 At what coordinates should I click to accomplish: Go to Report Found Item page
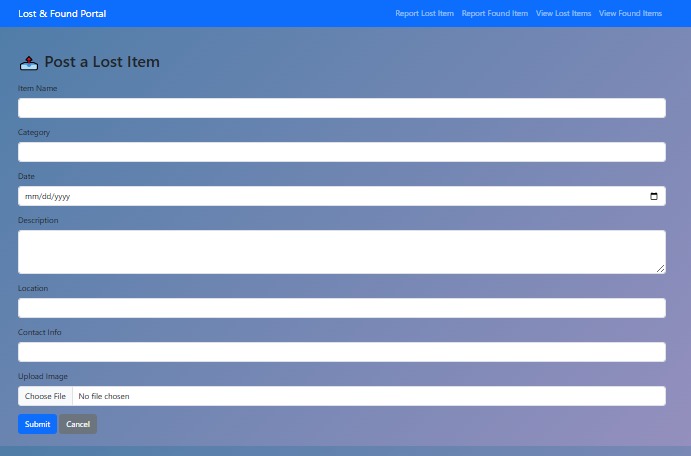(495, 14)
